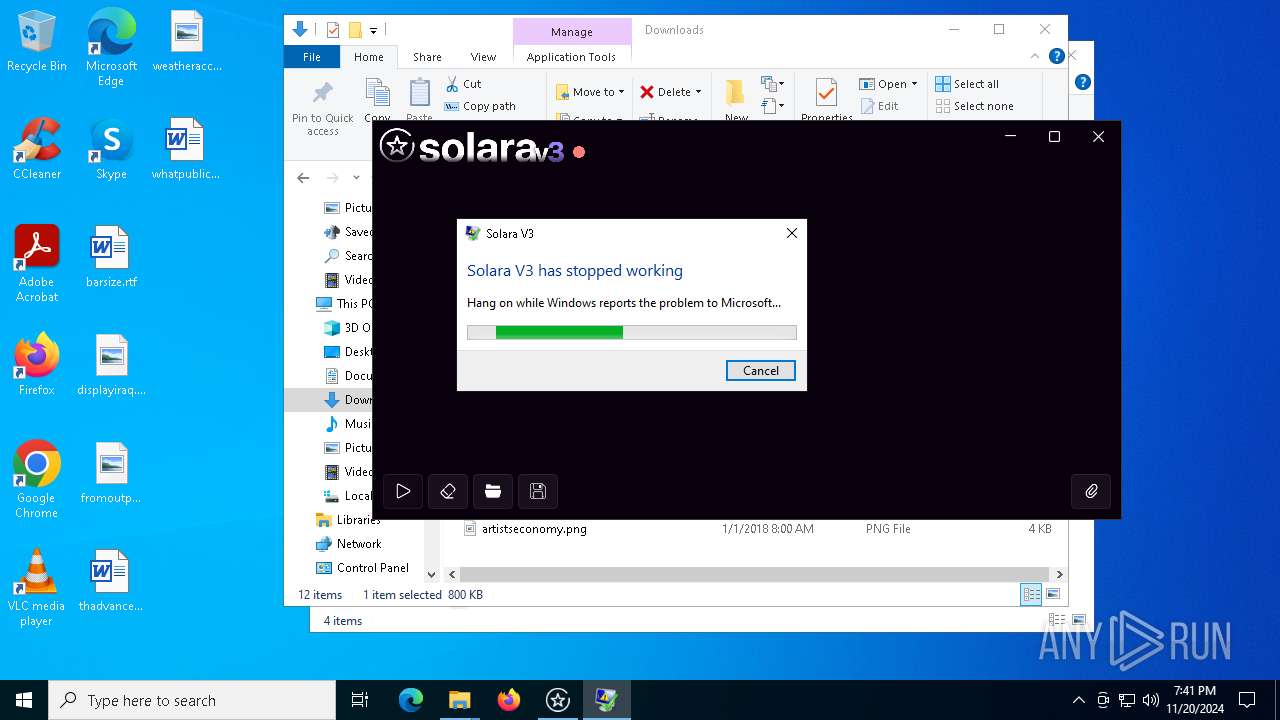Click Pin to Quick access
The height and width of the screenshot is (720, 1280).
pyautogui.click(x=322, y=108)
